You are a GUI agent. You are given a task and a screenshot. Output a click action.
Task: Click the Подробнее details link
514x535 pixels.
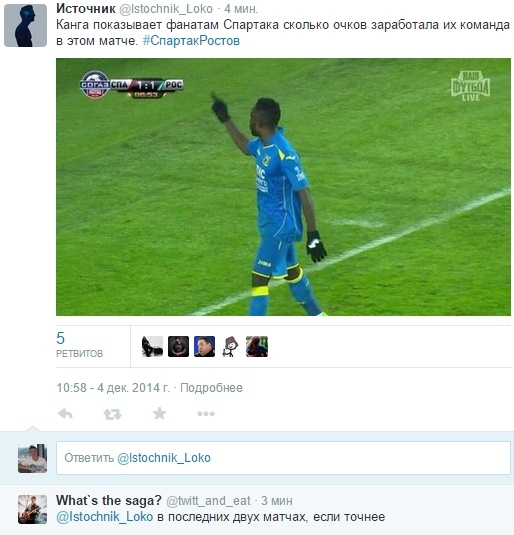coord(211,388)
